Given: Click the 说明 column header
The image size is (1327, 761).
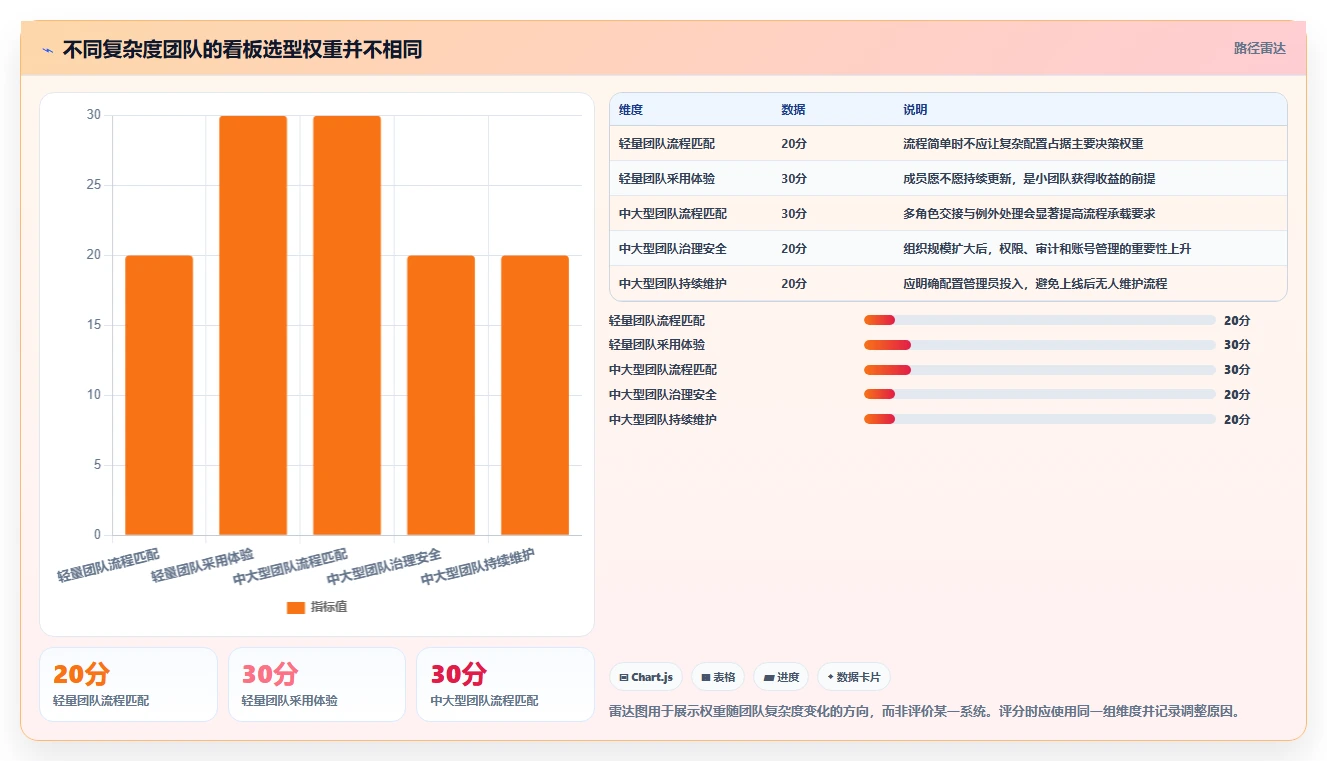Looking at the screenshot, I should [915, 109].
